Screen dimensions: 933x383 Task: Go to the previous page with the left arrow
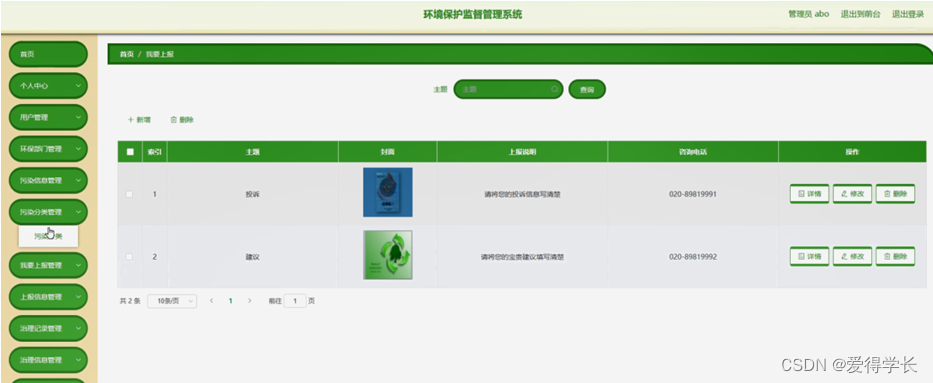(x=211, y=301)
